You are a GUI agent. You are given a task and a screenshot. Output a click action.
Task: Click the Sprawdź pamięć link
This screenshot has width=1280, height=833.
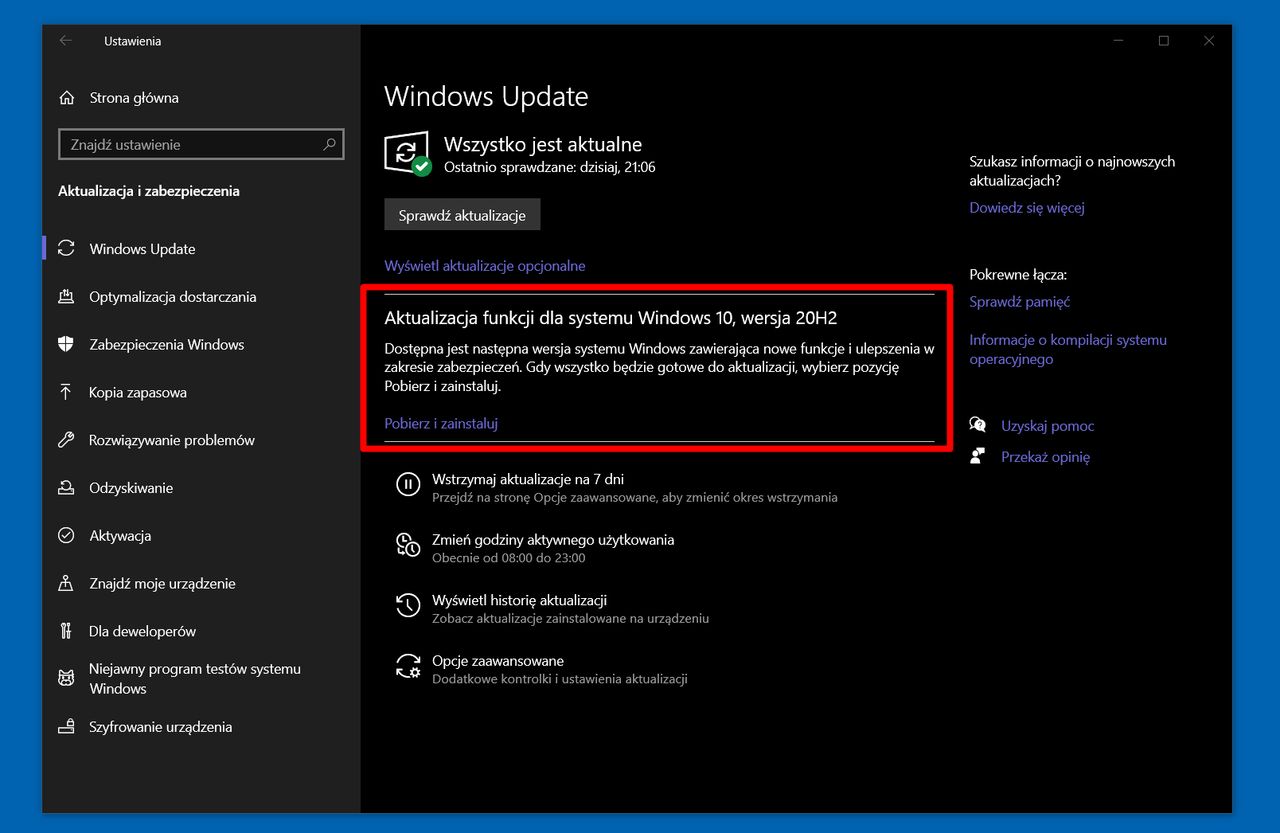(x=1020, y=302)
